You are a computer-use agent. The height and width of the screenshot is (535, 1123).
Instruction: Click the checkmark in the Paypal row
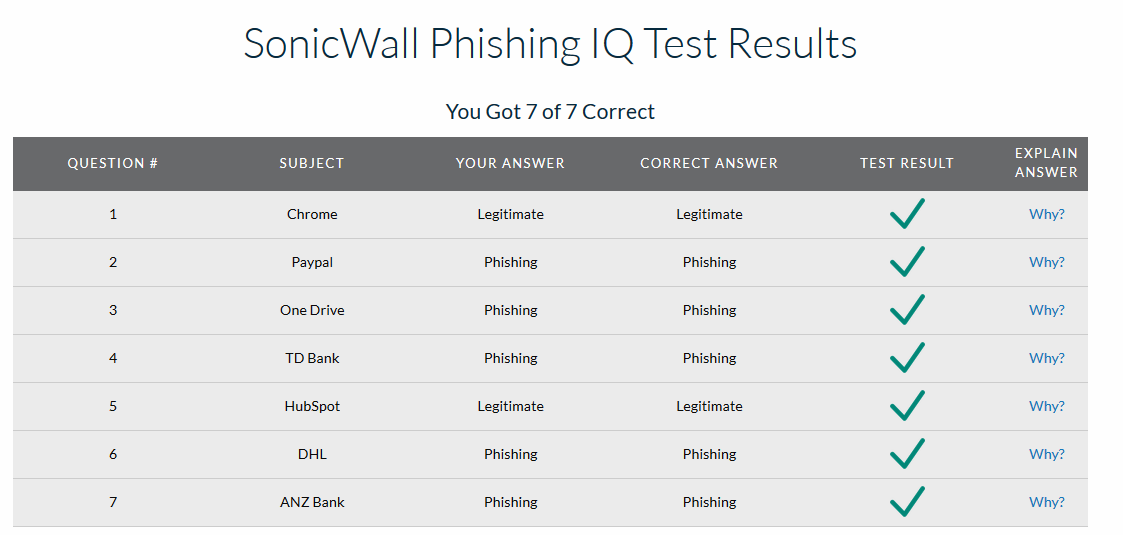tap(907, 262)
